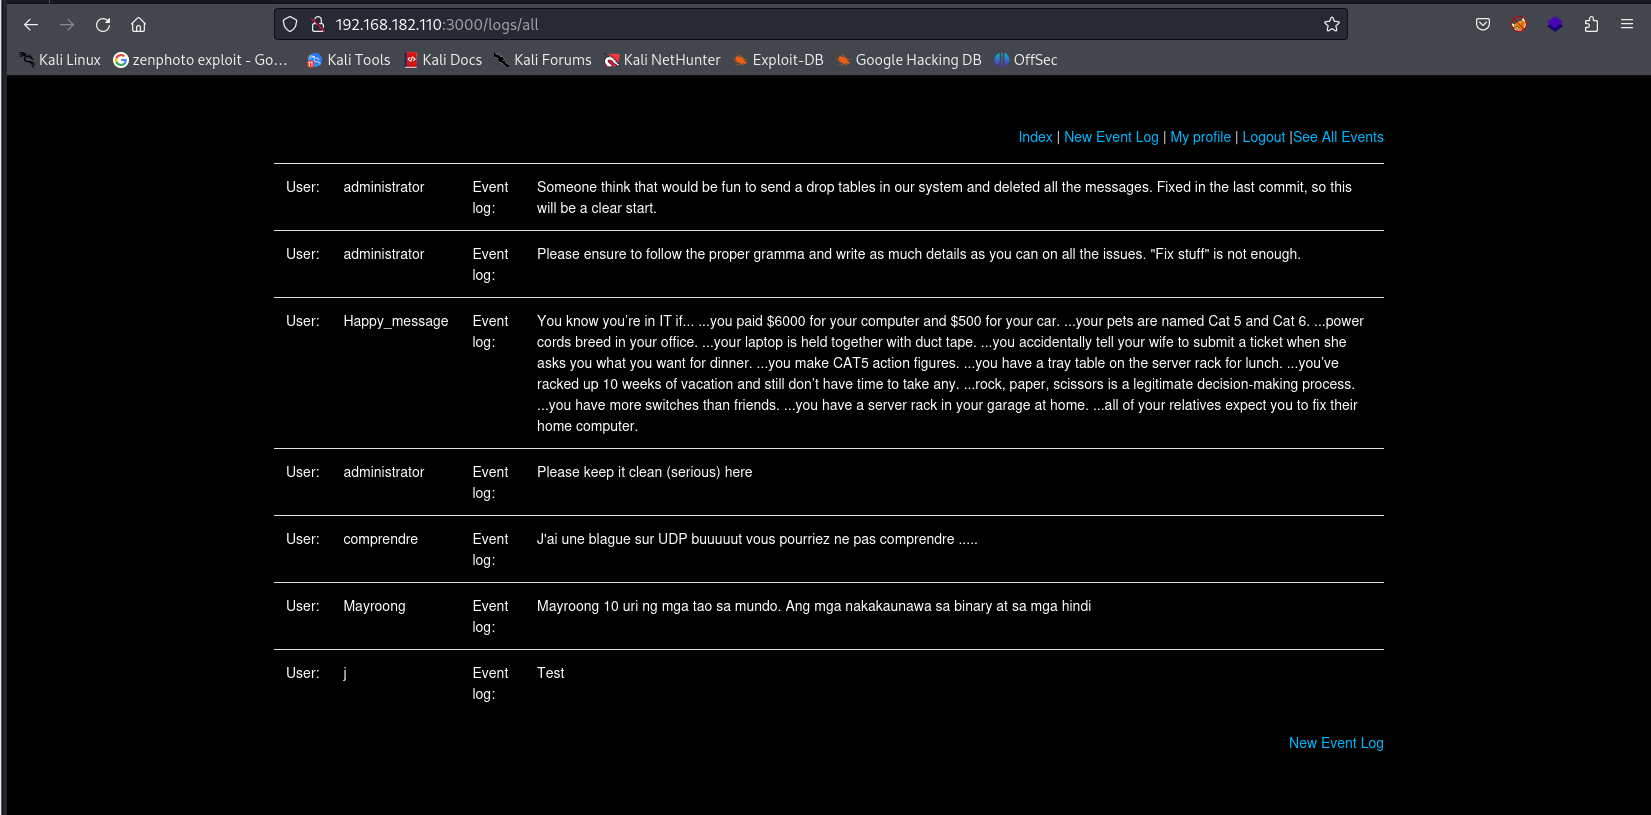Go to the browser home page
Image resolution: width=1651 pixels, height=815 pixels.
pyautogui.click(x=139, y=25)
